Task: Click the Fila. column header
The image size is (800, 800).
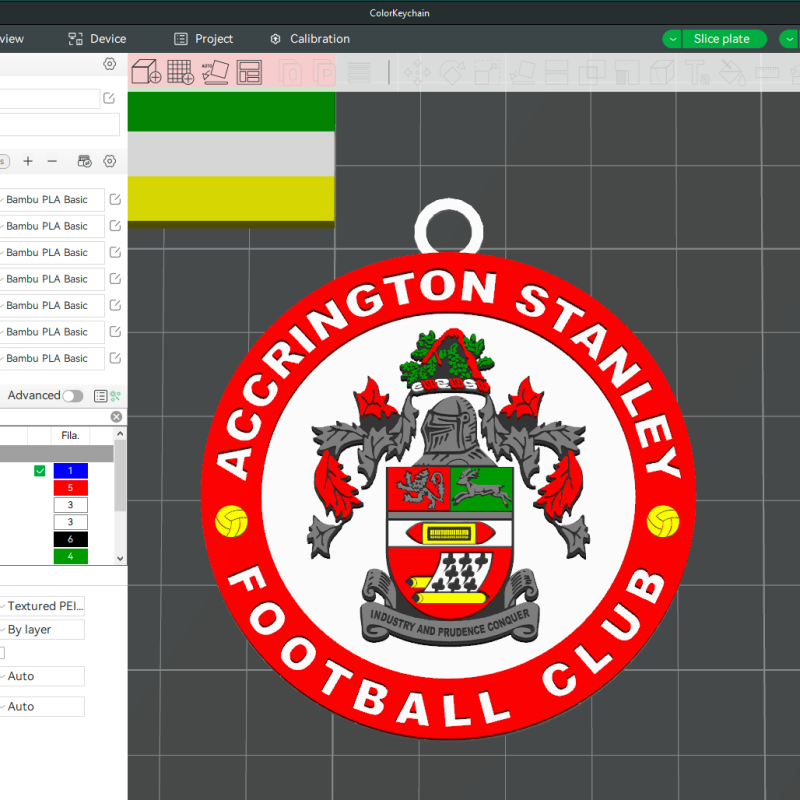Action: pos(70,435)
